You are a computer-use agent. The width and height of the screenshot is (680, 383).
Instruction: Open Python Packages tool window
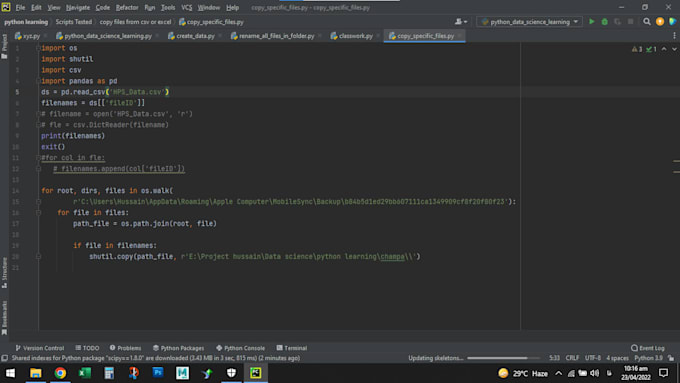click(x=178, y=348)
